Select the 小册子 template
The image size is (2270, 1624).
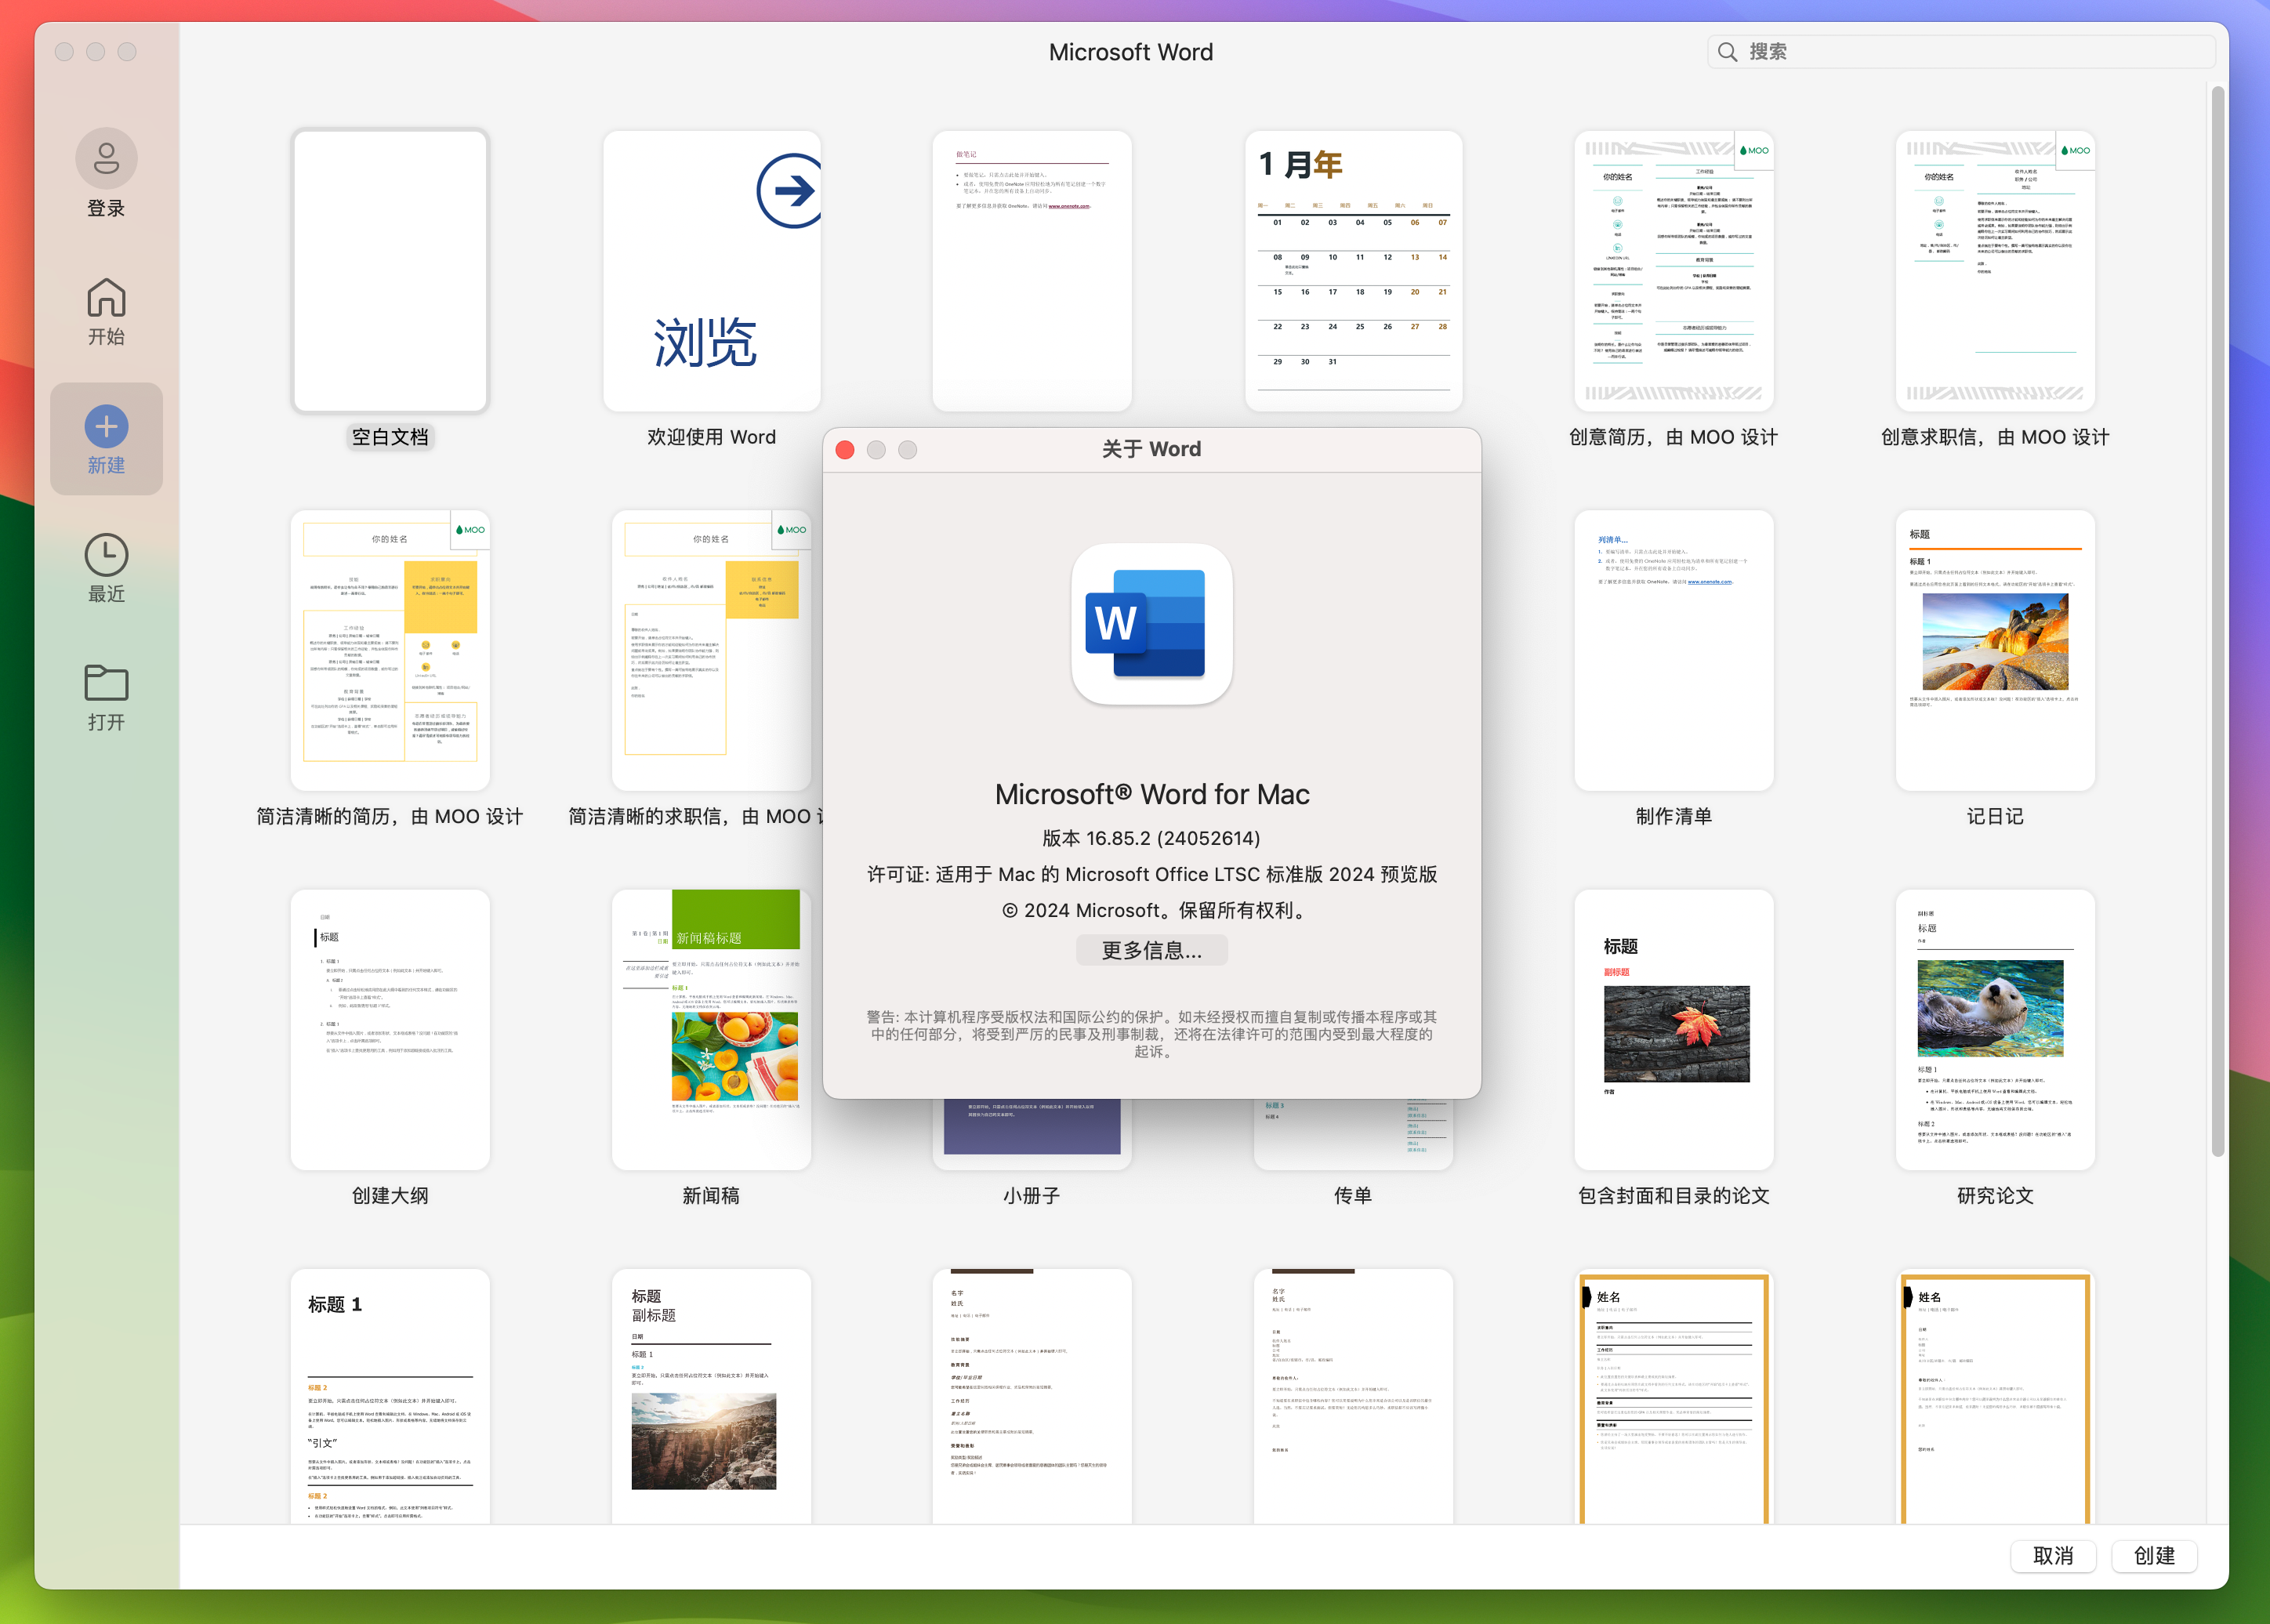point(1032,1135)
